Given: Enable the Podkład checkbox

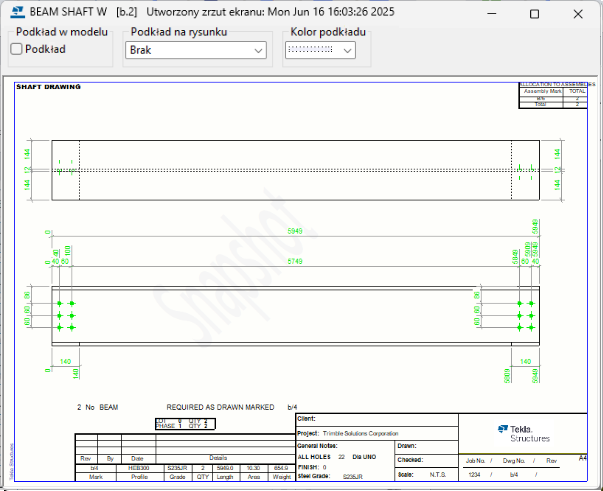Looking at the screenshot, I should [x=16, y=49].
